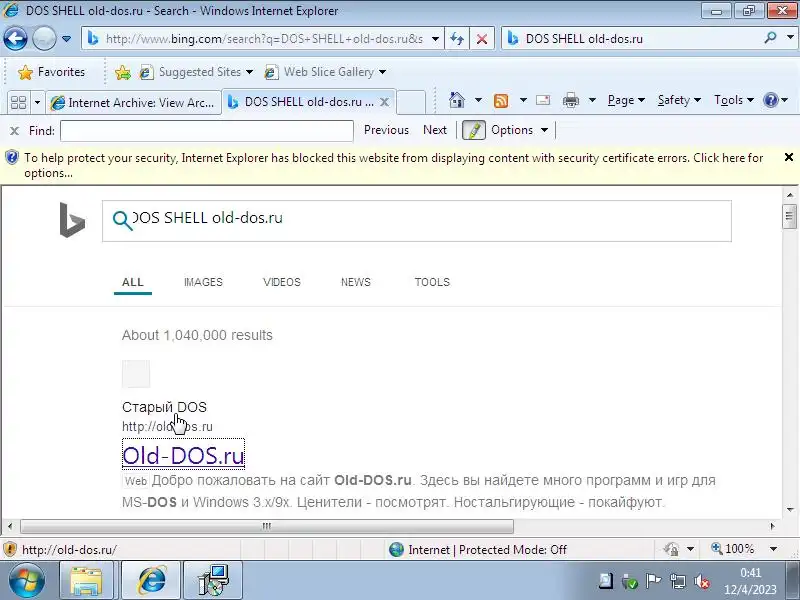
Task: Click the Find text input field
Action: [x=207, y=131]
